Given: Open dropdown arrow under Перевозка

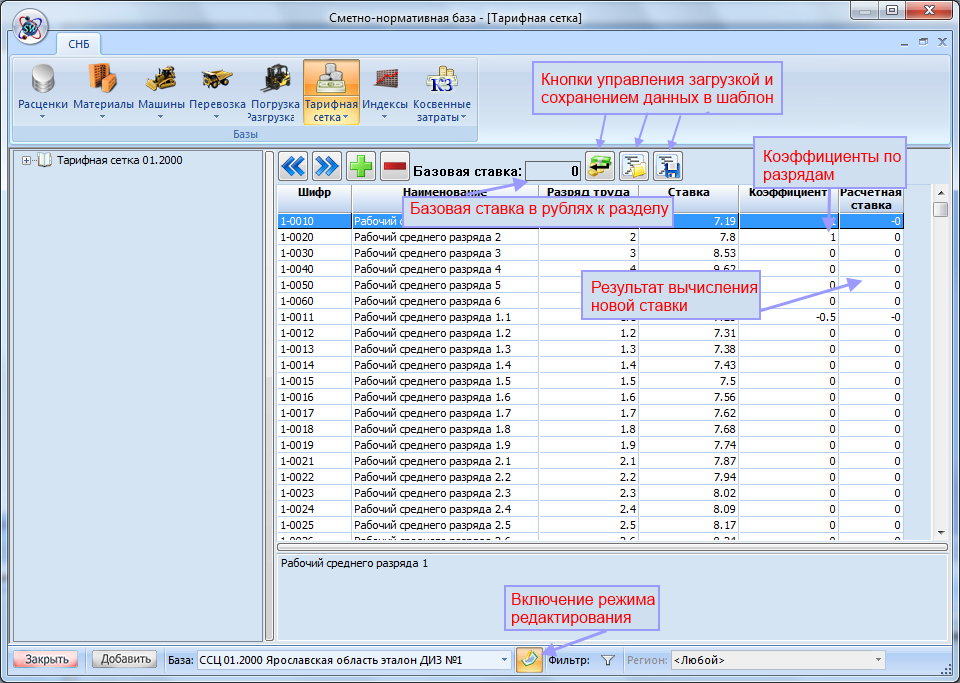Looking at the screenshot, I should pyautogui.click(x=216, y=116).
